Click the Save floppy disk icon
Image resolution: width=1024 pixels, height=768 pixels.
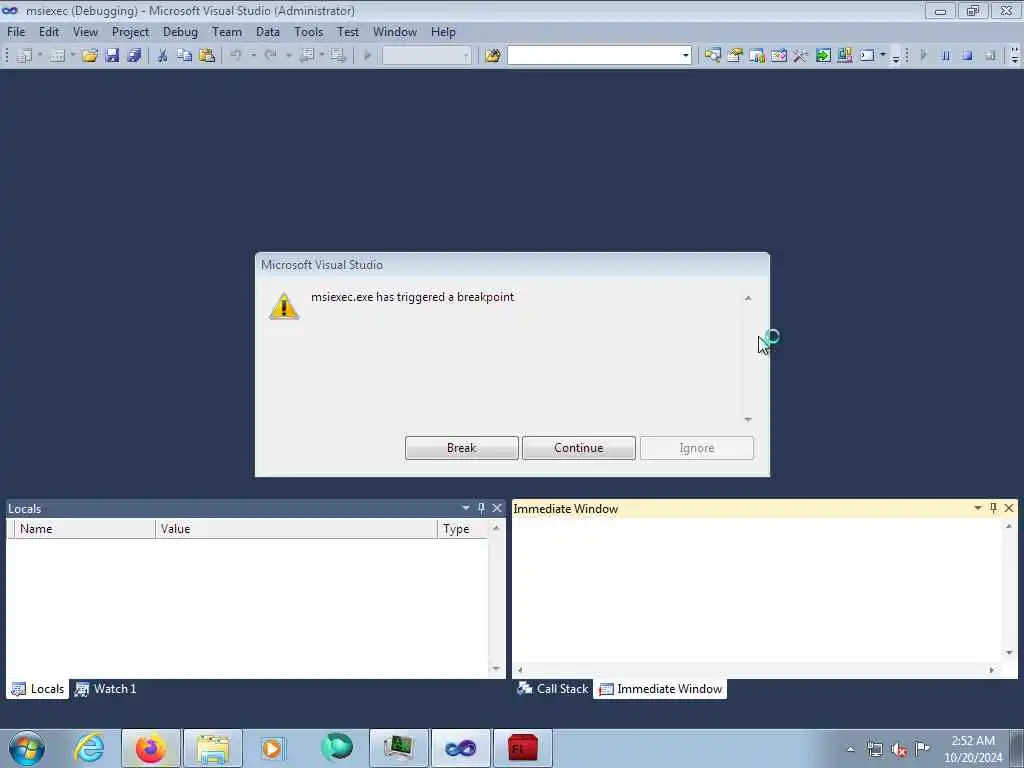[112, 56]
